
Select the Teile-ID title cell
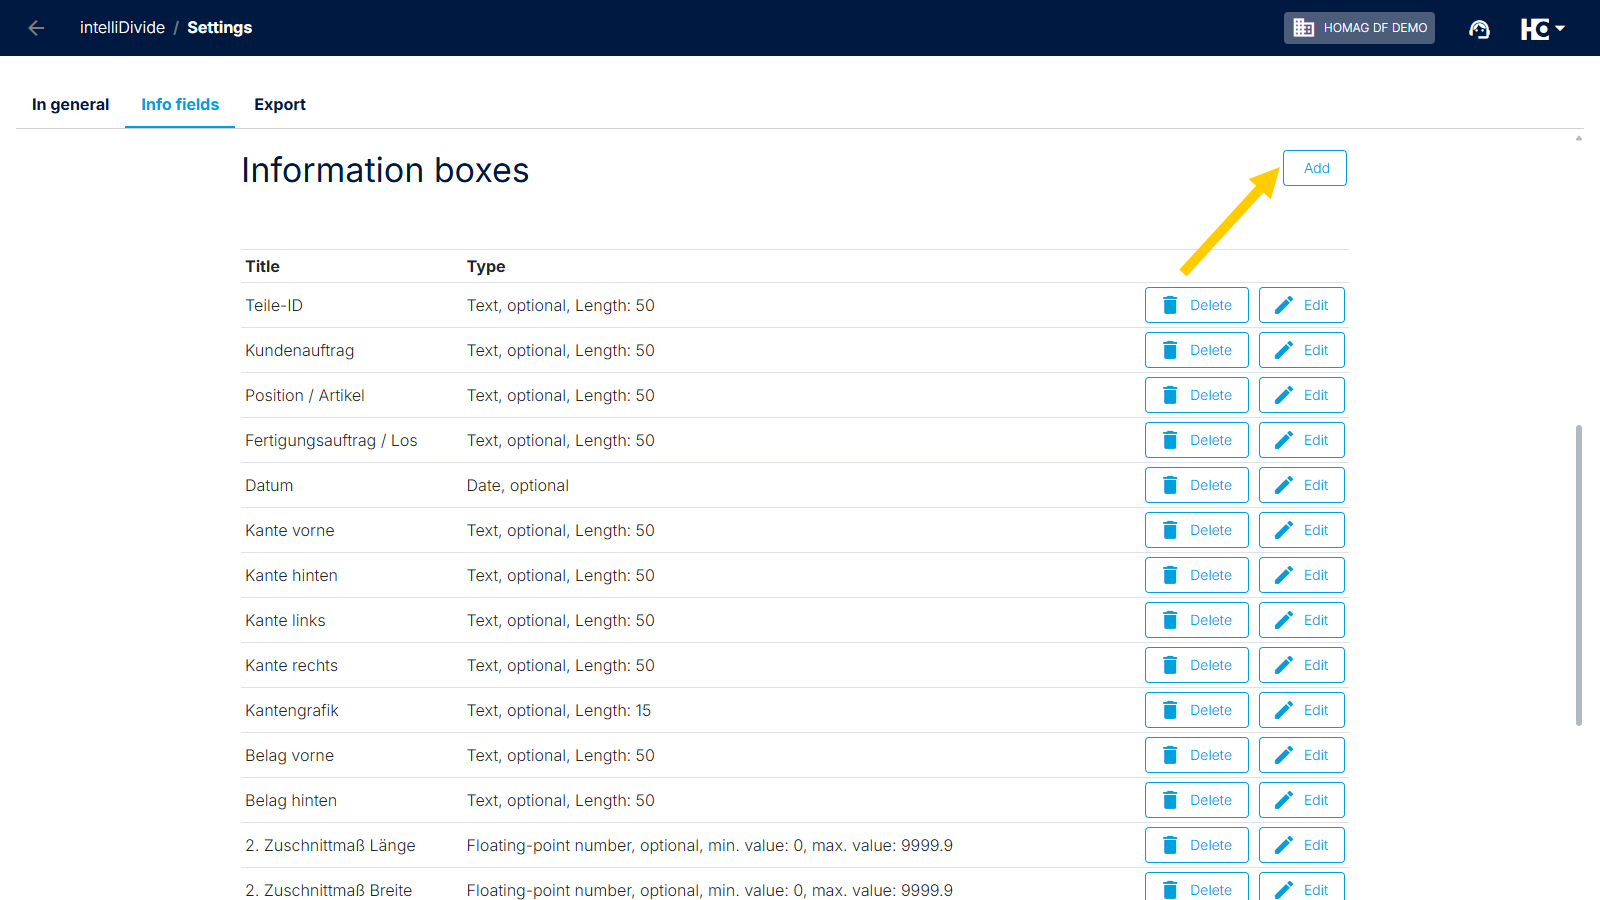(x=274, y=305)
